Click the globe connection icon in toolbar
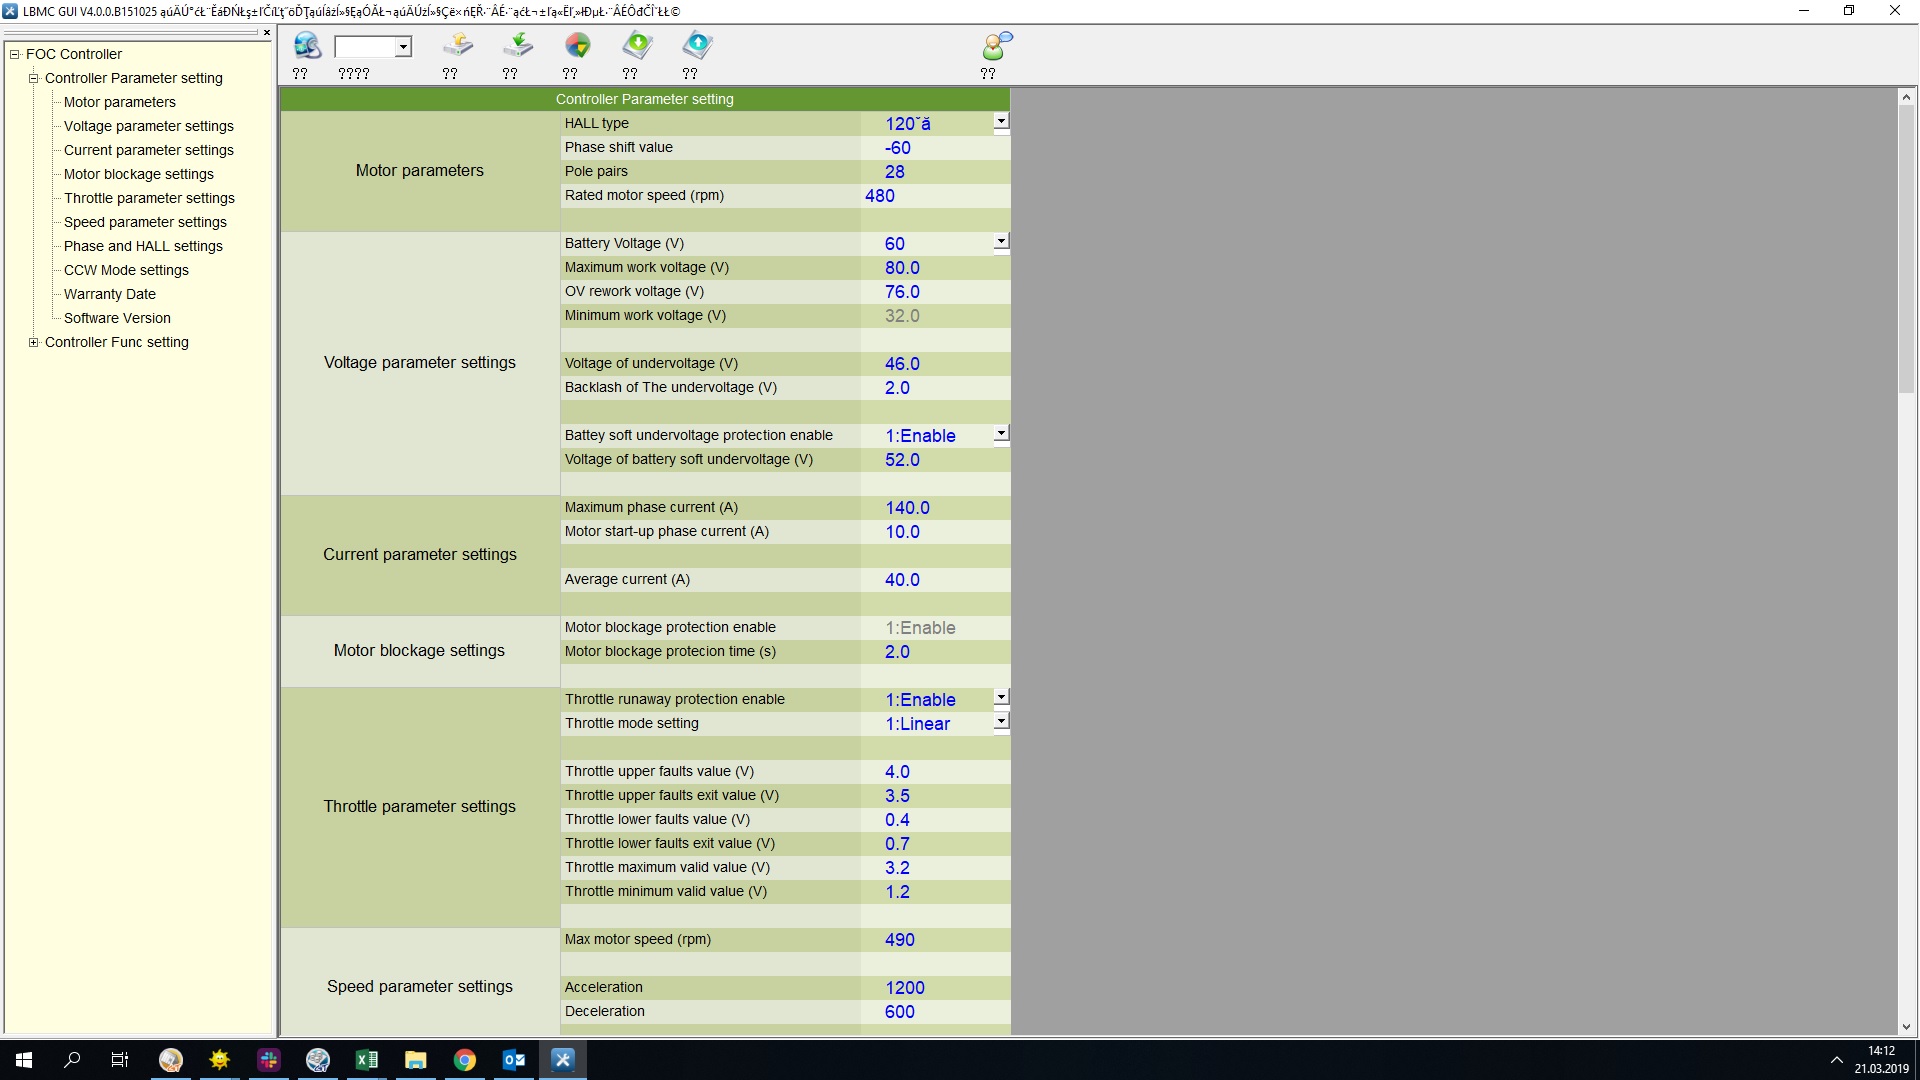Screen dimensions: 1920x1080 pos(307,46)
